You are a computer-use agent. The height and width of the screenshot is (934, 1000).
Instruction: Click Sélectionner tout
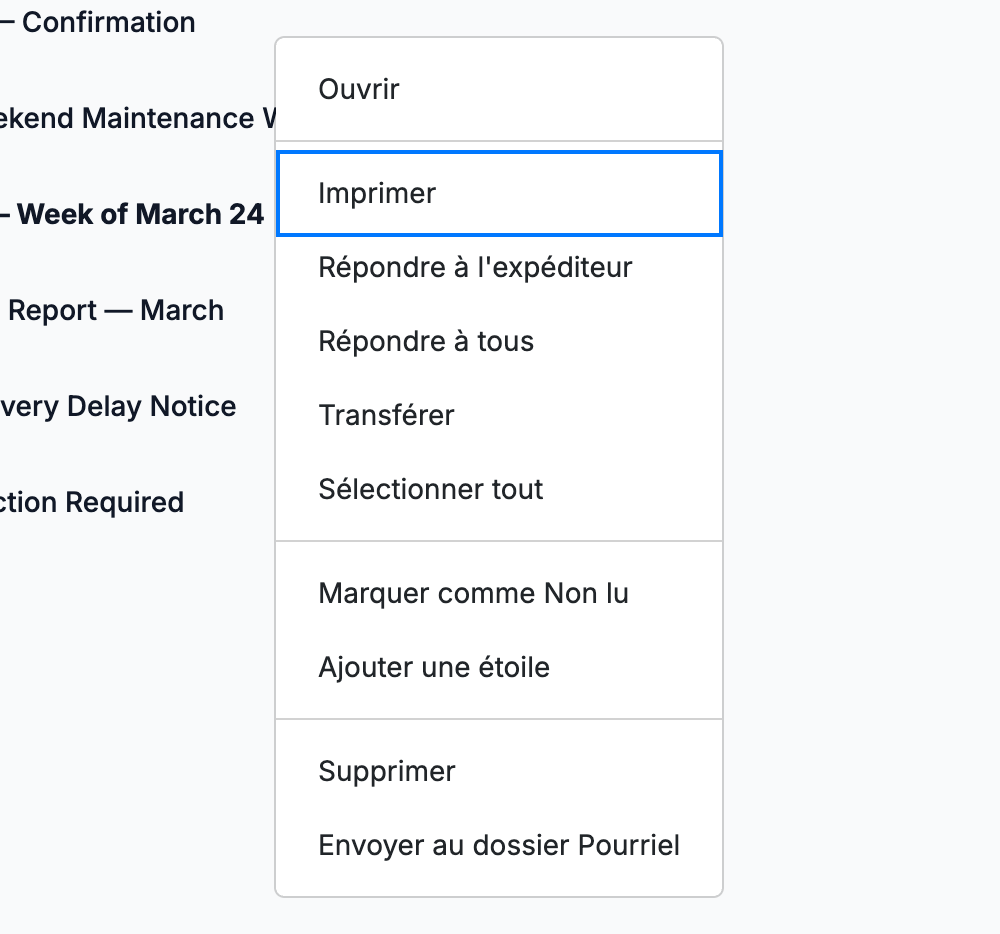point(499,489)
